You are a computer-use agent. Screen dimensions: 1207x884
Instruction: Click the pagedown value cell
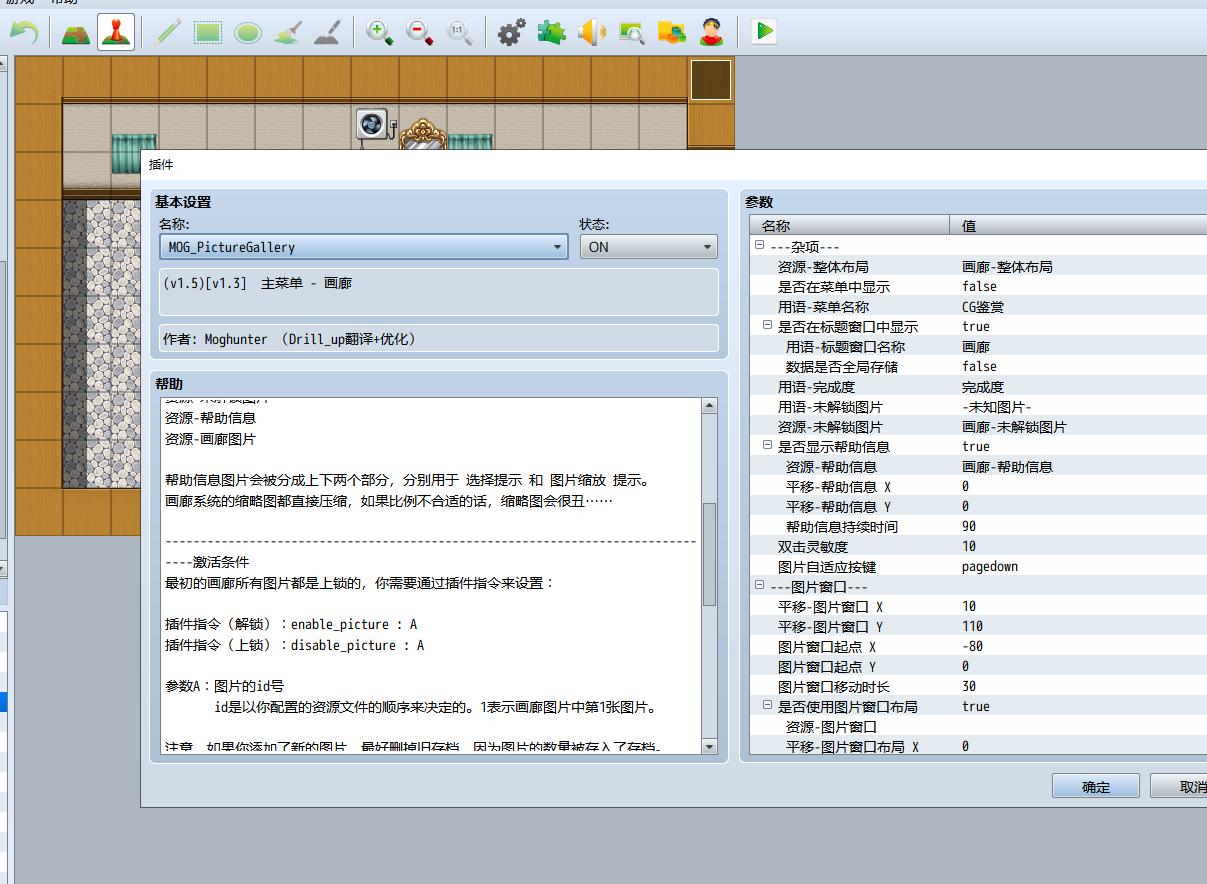tap(1078, 566)
